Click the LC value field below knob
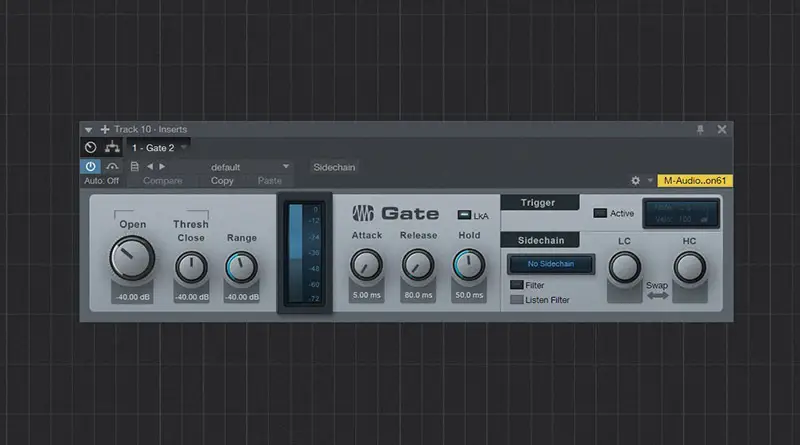Image resolution: width=800 pixels, height=445 pixels. pos(624,296)
